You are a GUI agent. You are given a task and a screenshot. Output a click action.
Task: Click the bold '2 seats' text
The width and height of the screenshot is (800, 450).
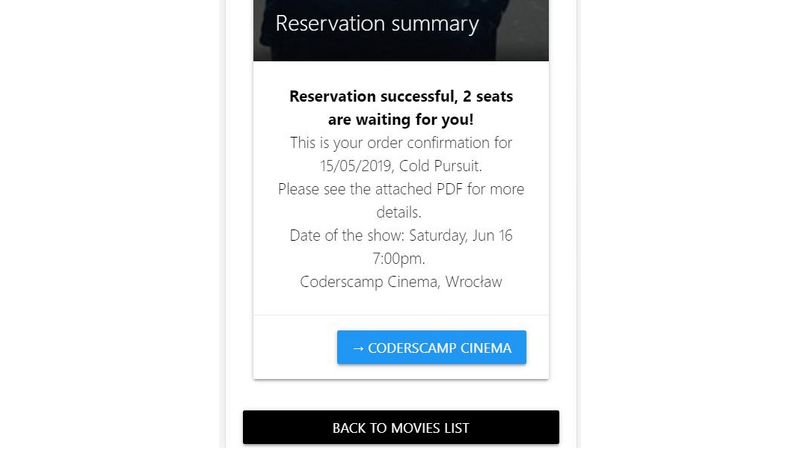point(488,96)
